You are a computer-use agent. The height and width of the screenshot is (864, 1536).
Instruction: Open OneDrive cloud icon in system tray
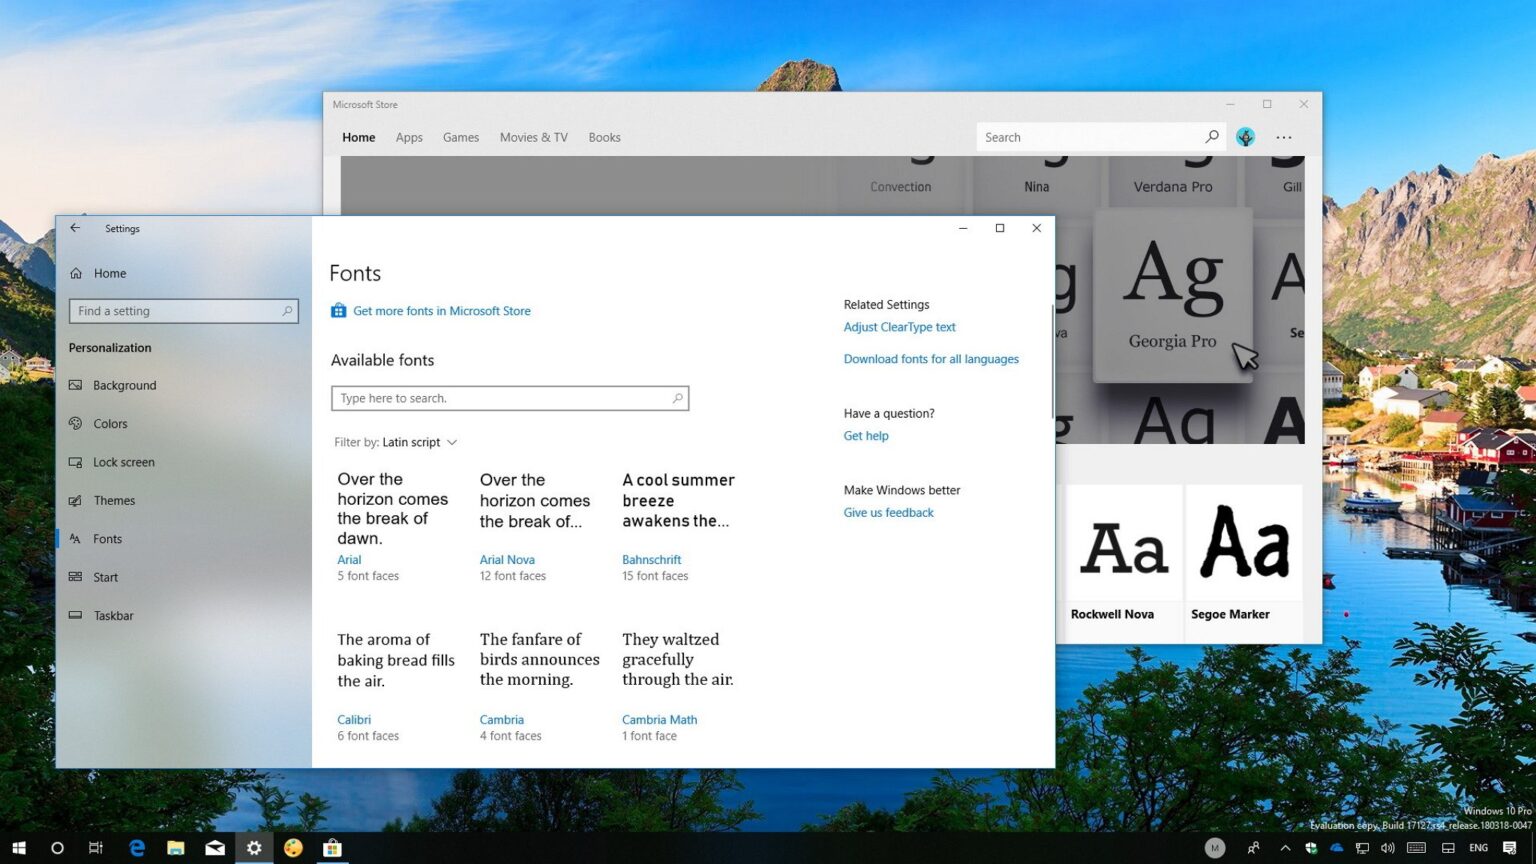click(1335, 847)
